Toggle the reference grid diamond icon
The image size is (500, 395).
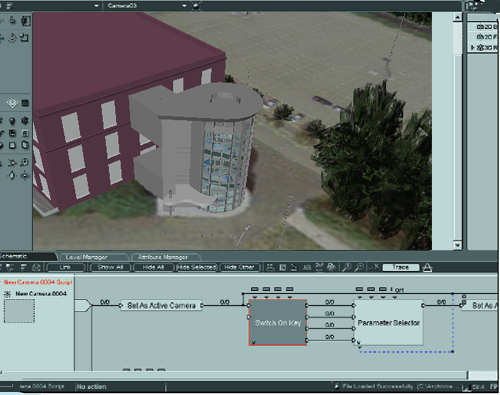coord(12,103)
